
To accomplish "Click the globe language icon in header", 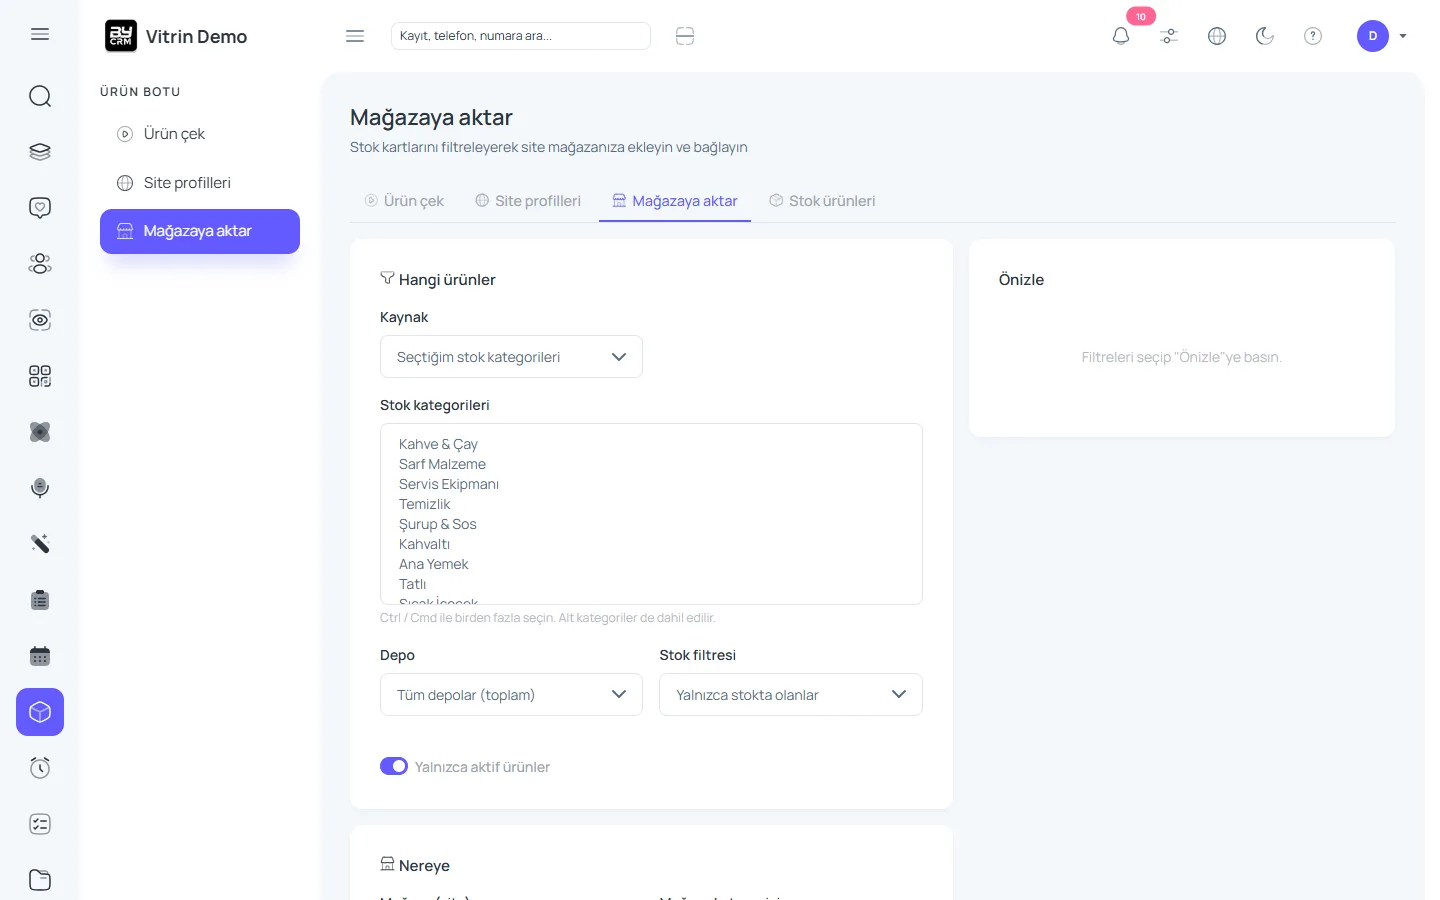I will pyautogui.click(x=1217, y=36).
